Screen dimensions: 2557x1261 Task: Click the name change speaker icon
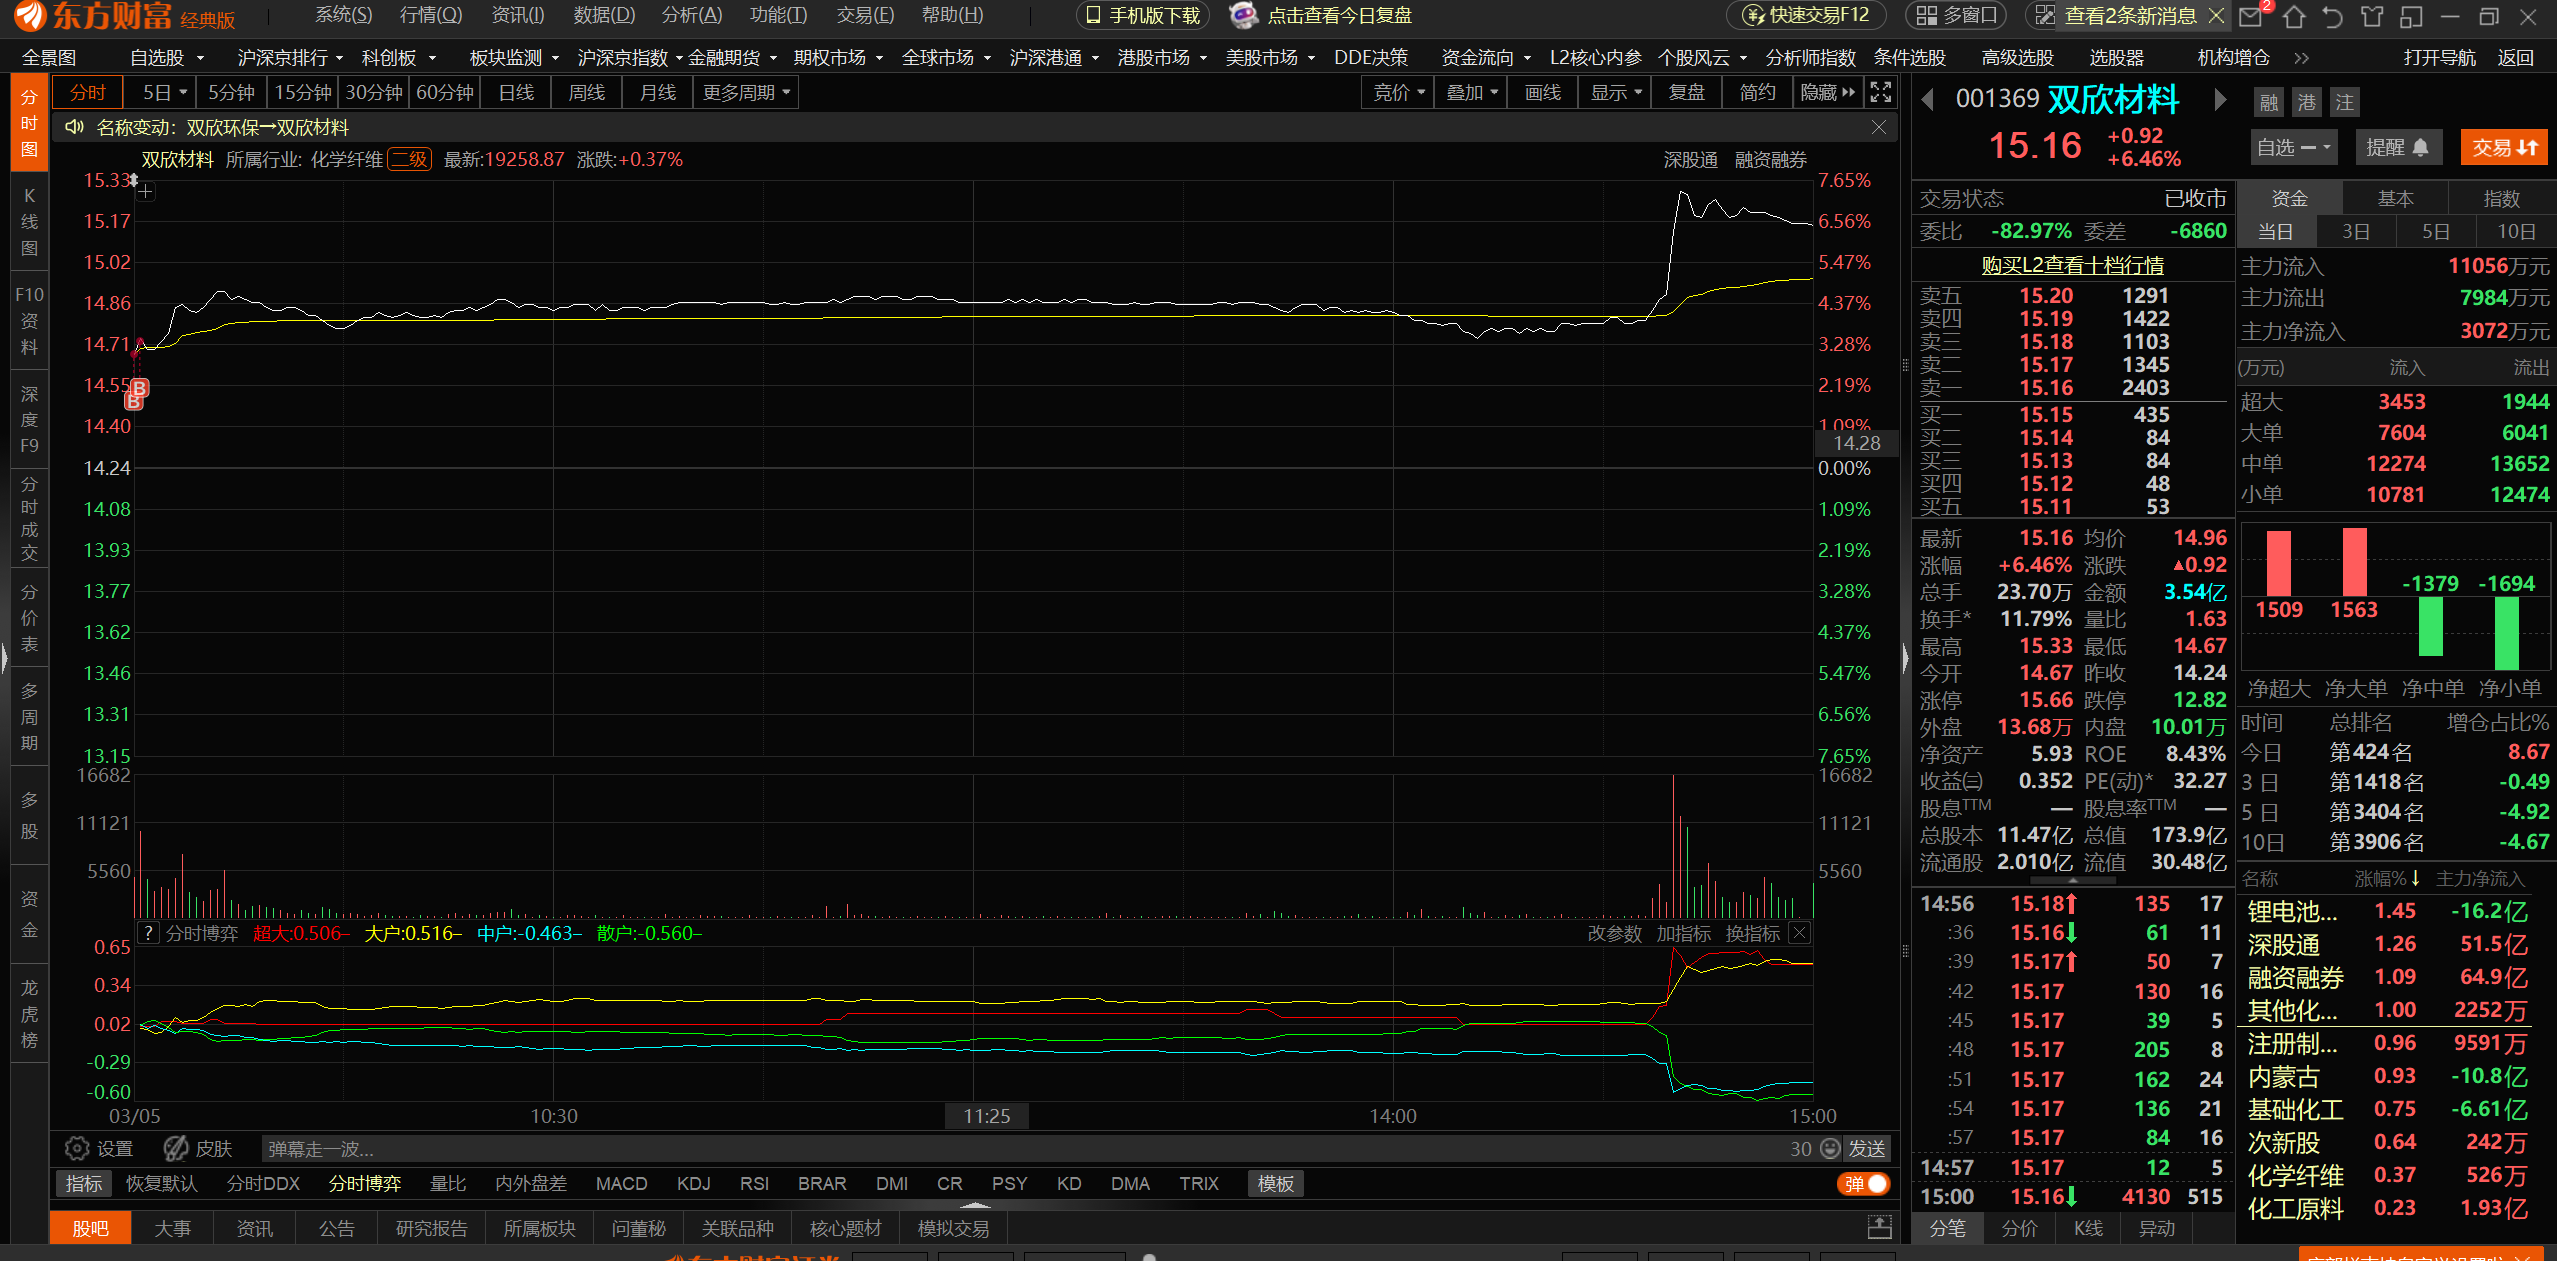tap(74, 127)
